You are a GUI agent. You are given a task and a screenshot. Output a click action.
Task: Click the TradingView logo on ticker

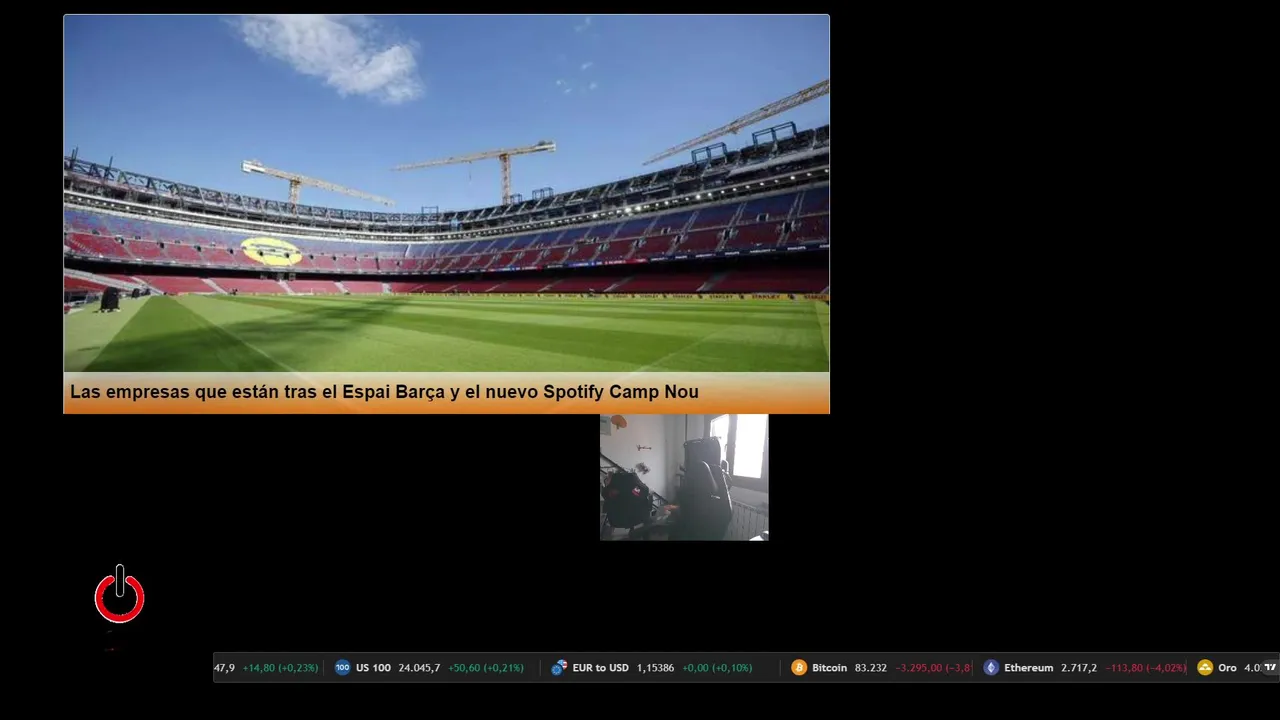pos(1270,667)
